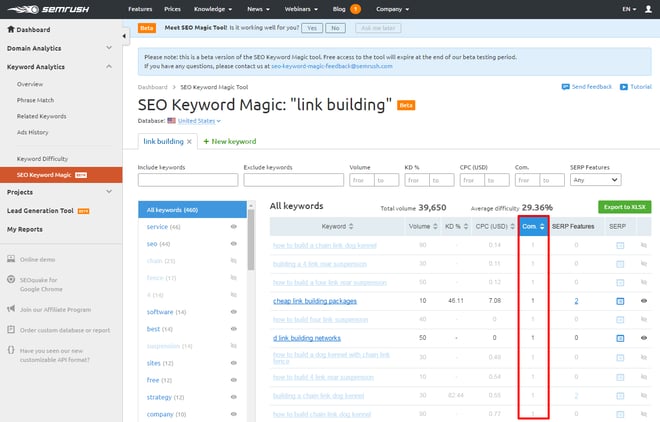The image size is (660, 422).
Task: Open Prices menu item
Action: [173, 9]
